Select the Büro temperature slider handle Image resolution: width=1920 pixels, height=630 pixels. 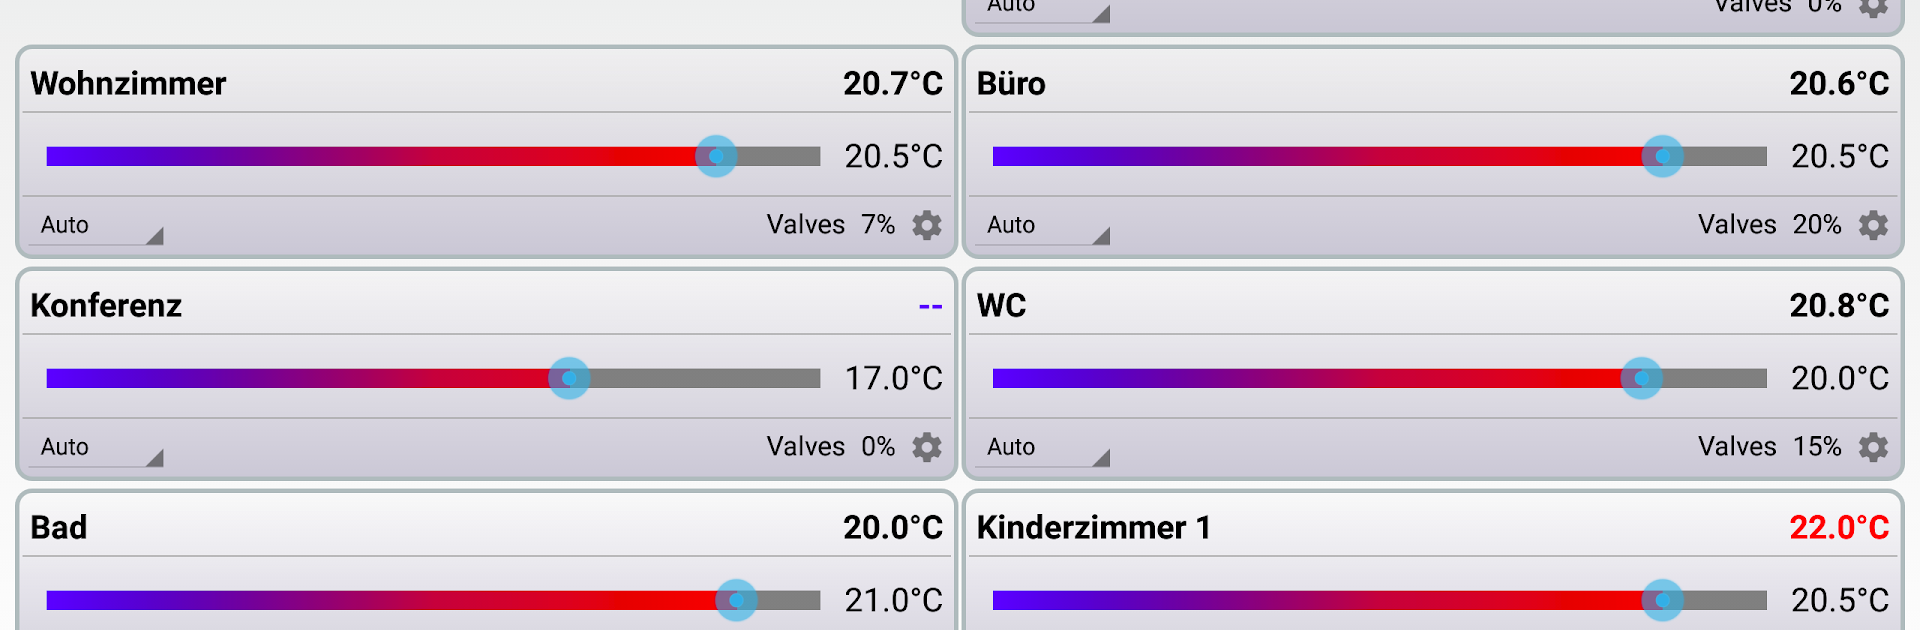tap(1662, 156)
